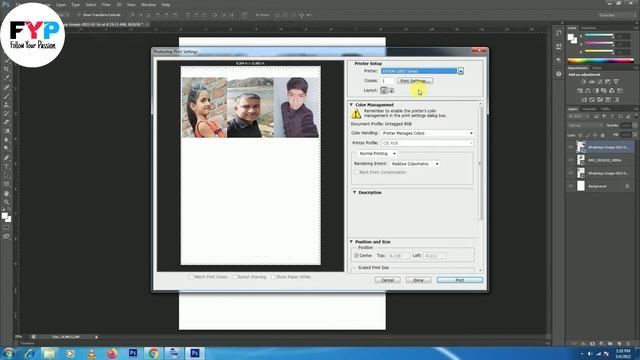Collapse the Description section
The width and height of the screenshot is (640, 360).
[x=354, y=192]
